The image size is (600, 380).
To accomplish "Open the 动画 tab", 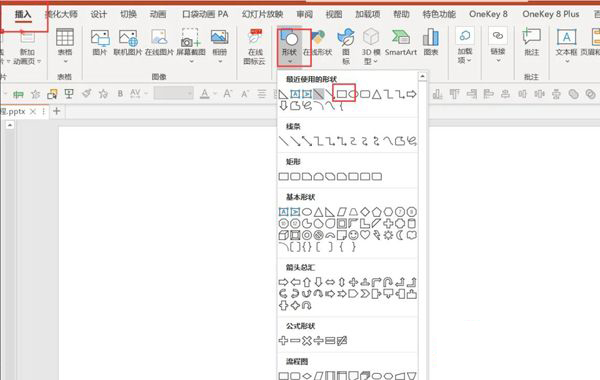I will point(158,15).
